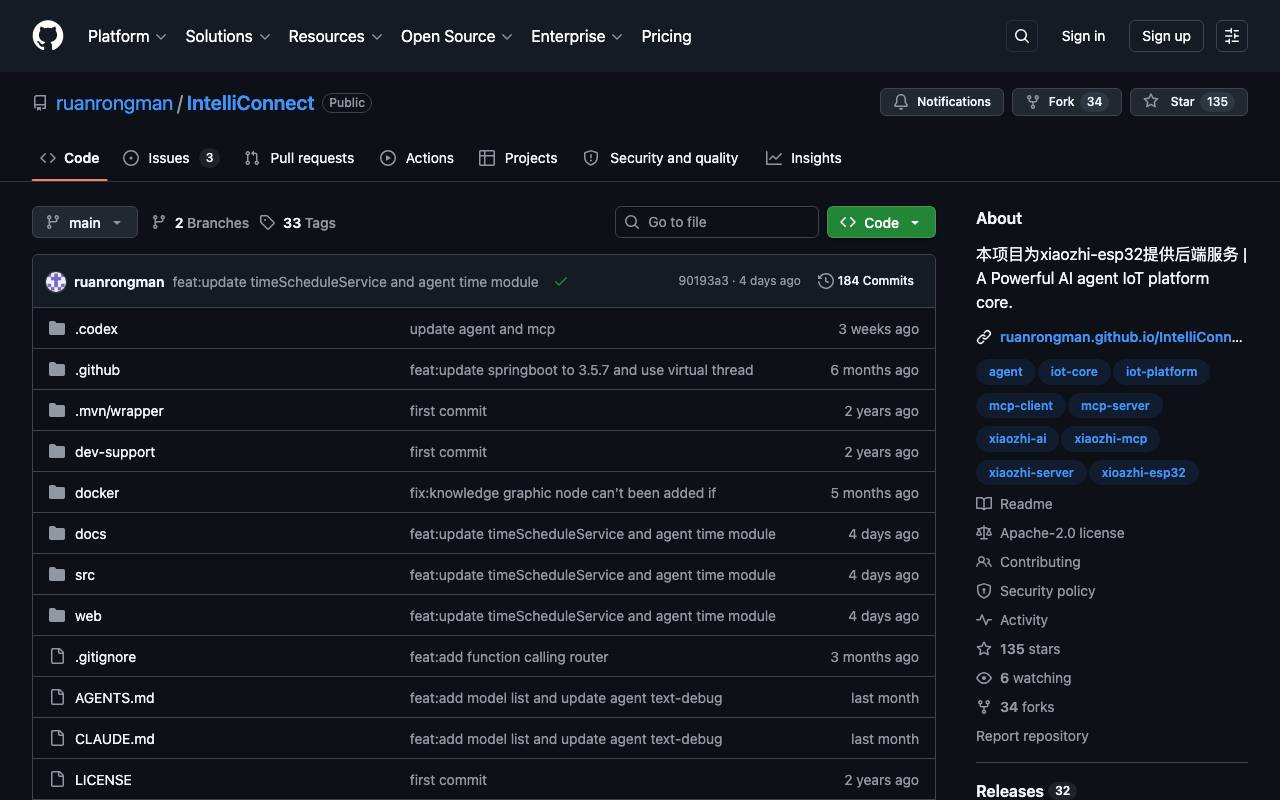Screen dimensions: 1280x800
Task: Click the link icon beside website URL
Action: (984, 337)
